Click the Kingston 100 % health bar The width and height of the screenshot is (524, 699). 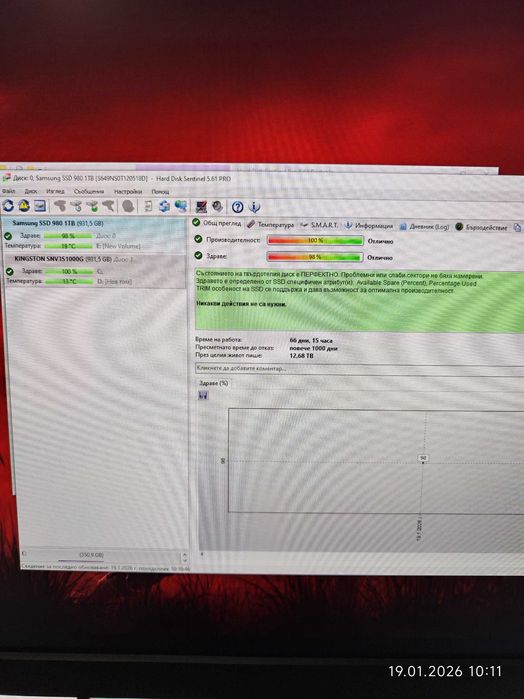[69, 271]
